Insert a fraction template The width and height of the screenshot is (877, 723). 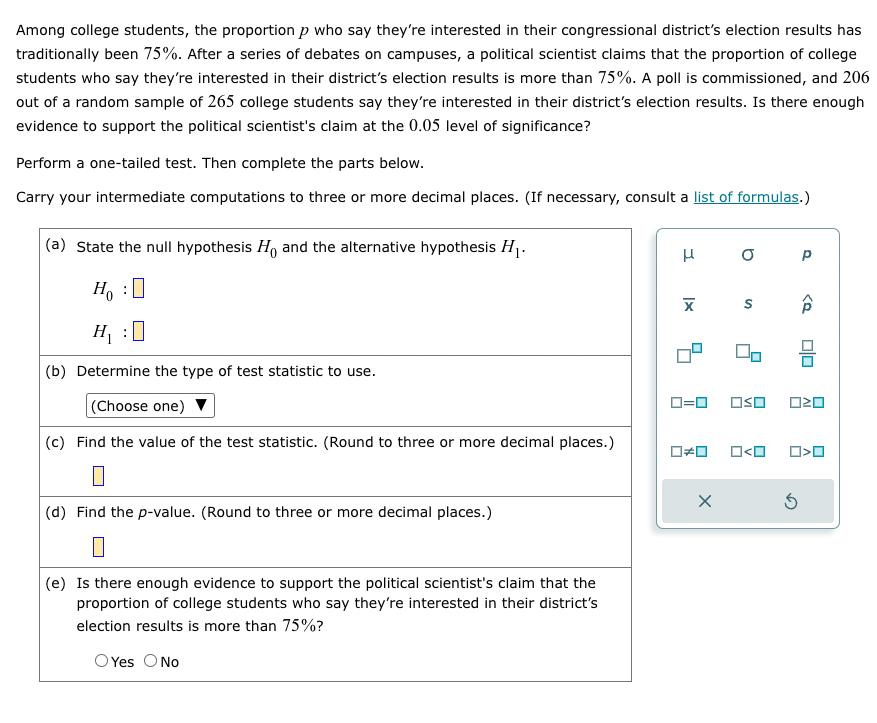coord(806,353)
